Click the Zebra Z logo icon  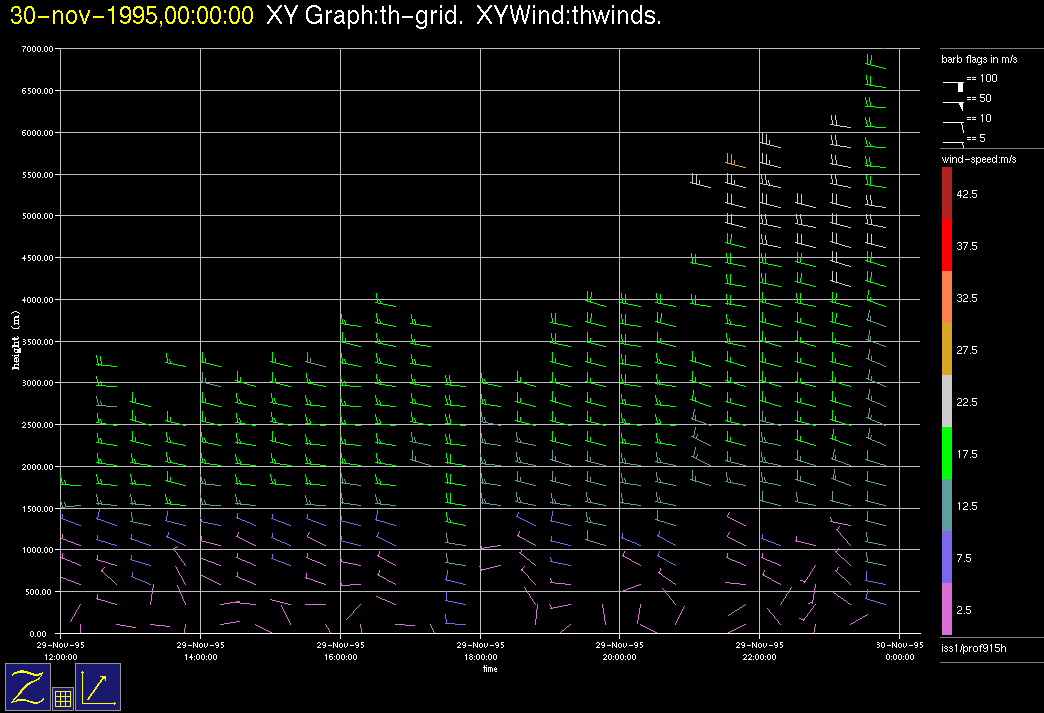pos(28,687)
